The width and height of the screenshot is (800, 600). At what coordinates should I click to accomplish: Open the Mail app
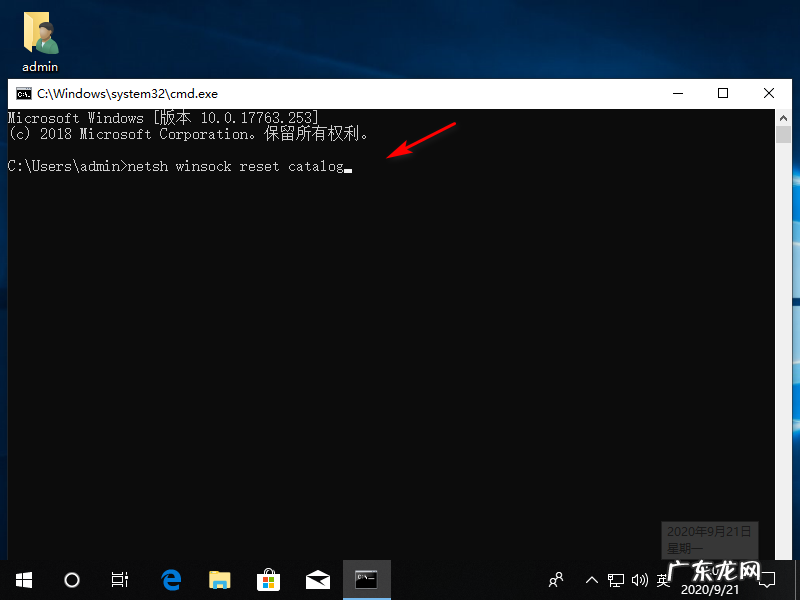click(317, 580)
